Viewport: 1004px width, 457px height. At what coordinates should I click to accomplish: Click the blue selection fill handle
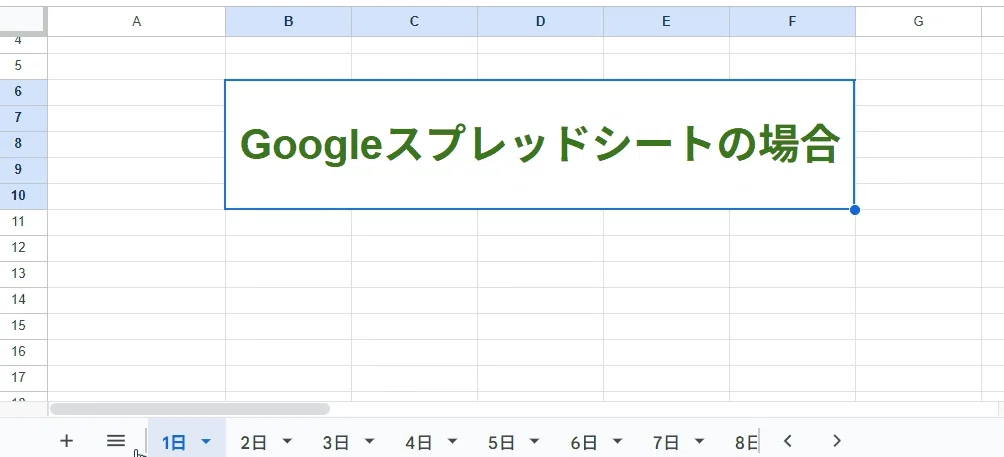(x=855, y=210)
